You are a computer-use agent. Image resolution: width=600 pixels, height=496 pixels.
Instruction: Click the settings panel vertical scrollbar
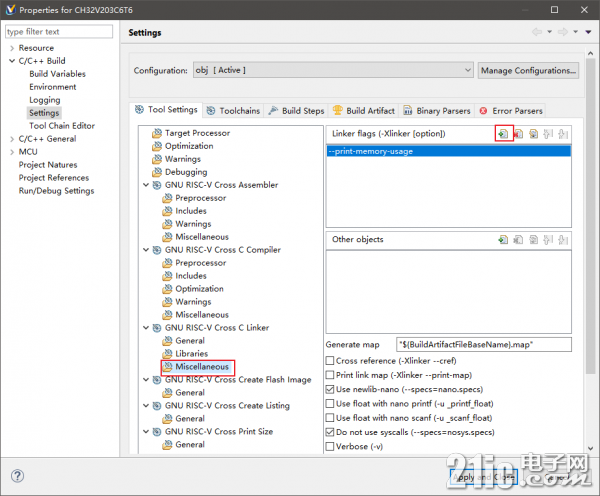(590, 216)
